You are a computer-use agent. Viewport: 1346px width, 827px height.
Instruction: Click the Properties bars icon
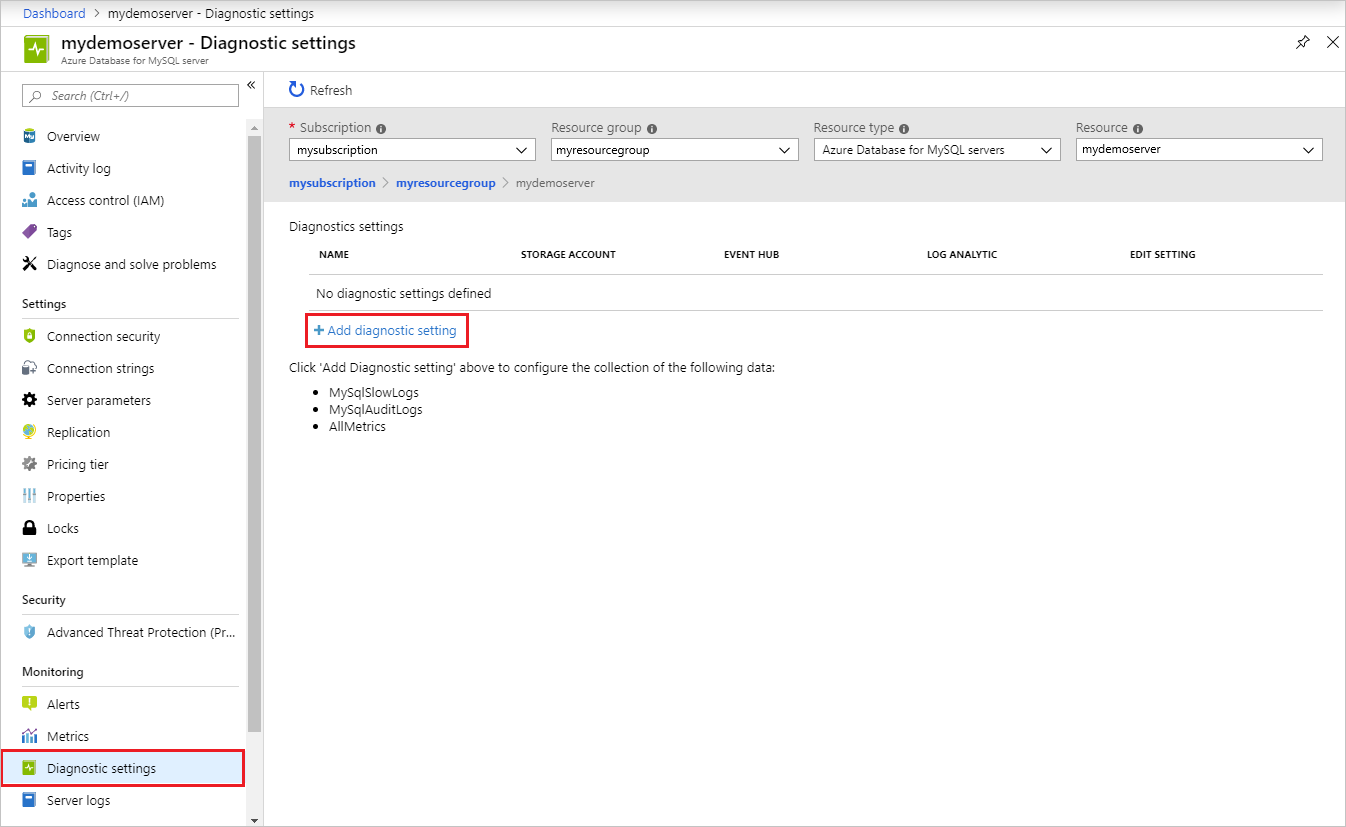tap(30, 497)
